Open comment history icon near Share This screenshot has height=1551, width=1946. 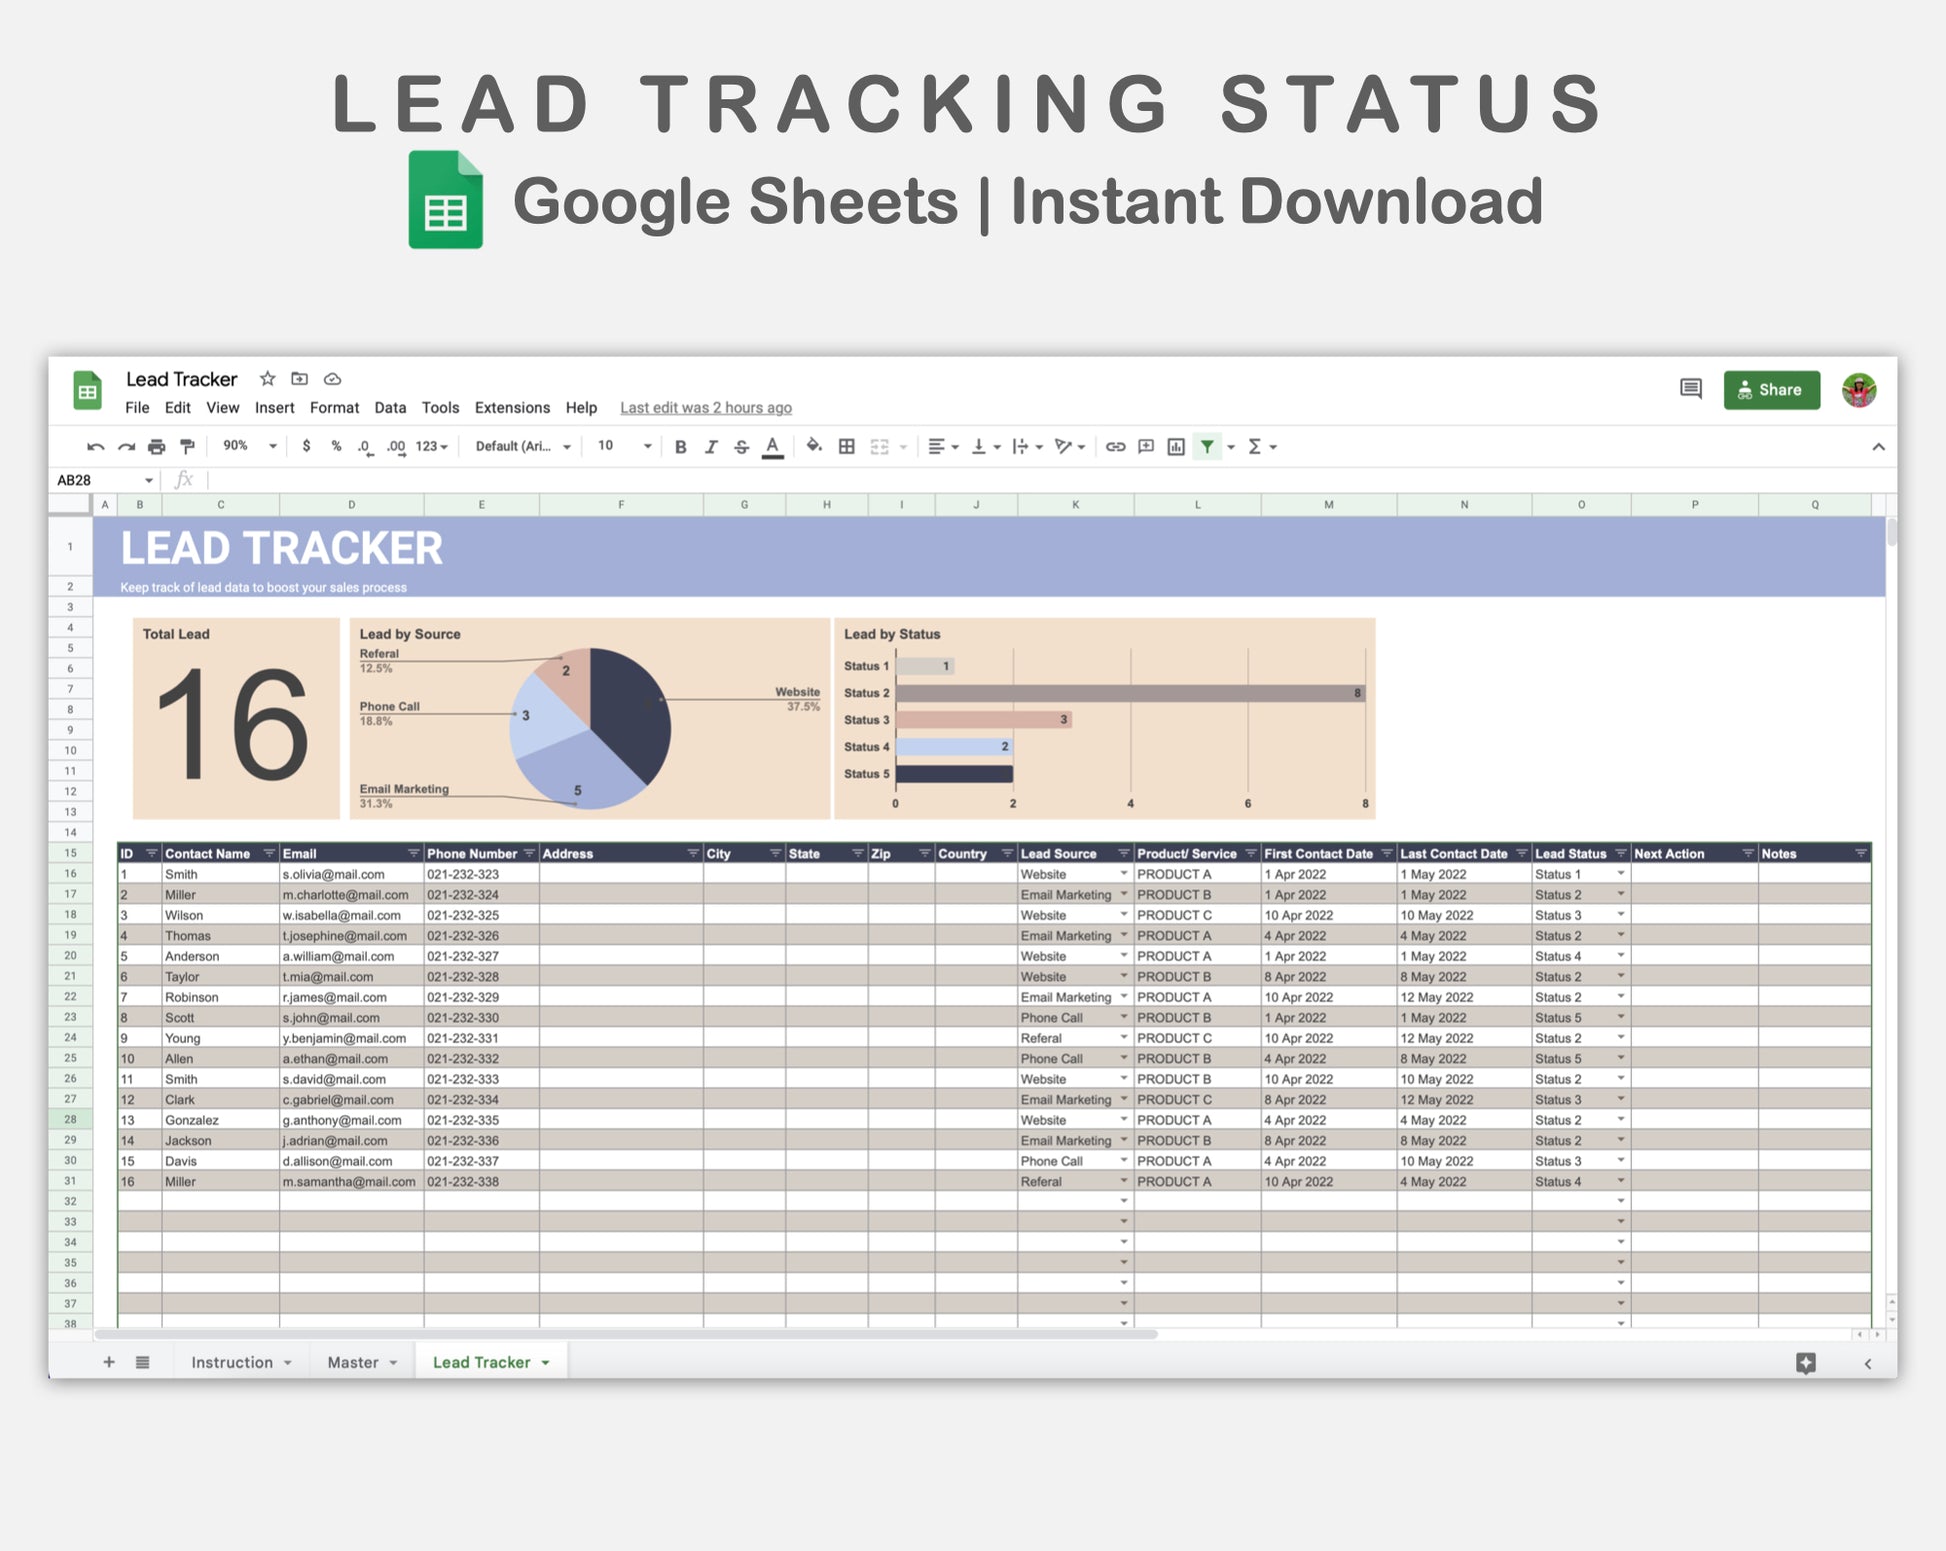1690,389
